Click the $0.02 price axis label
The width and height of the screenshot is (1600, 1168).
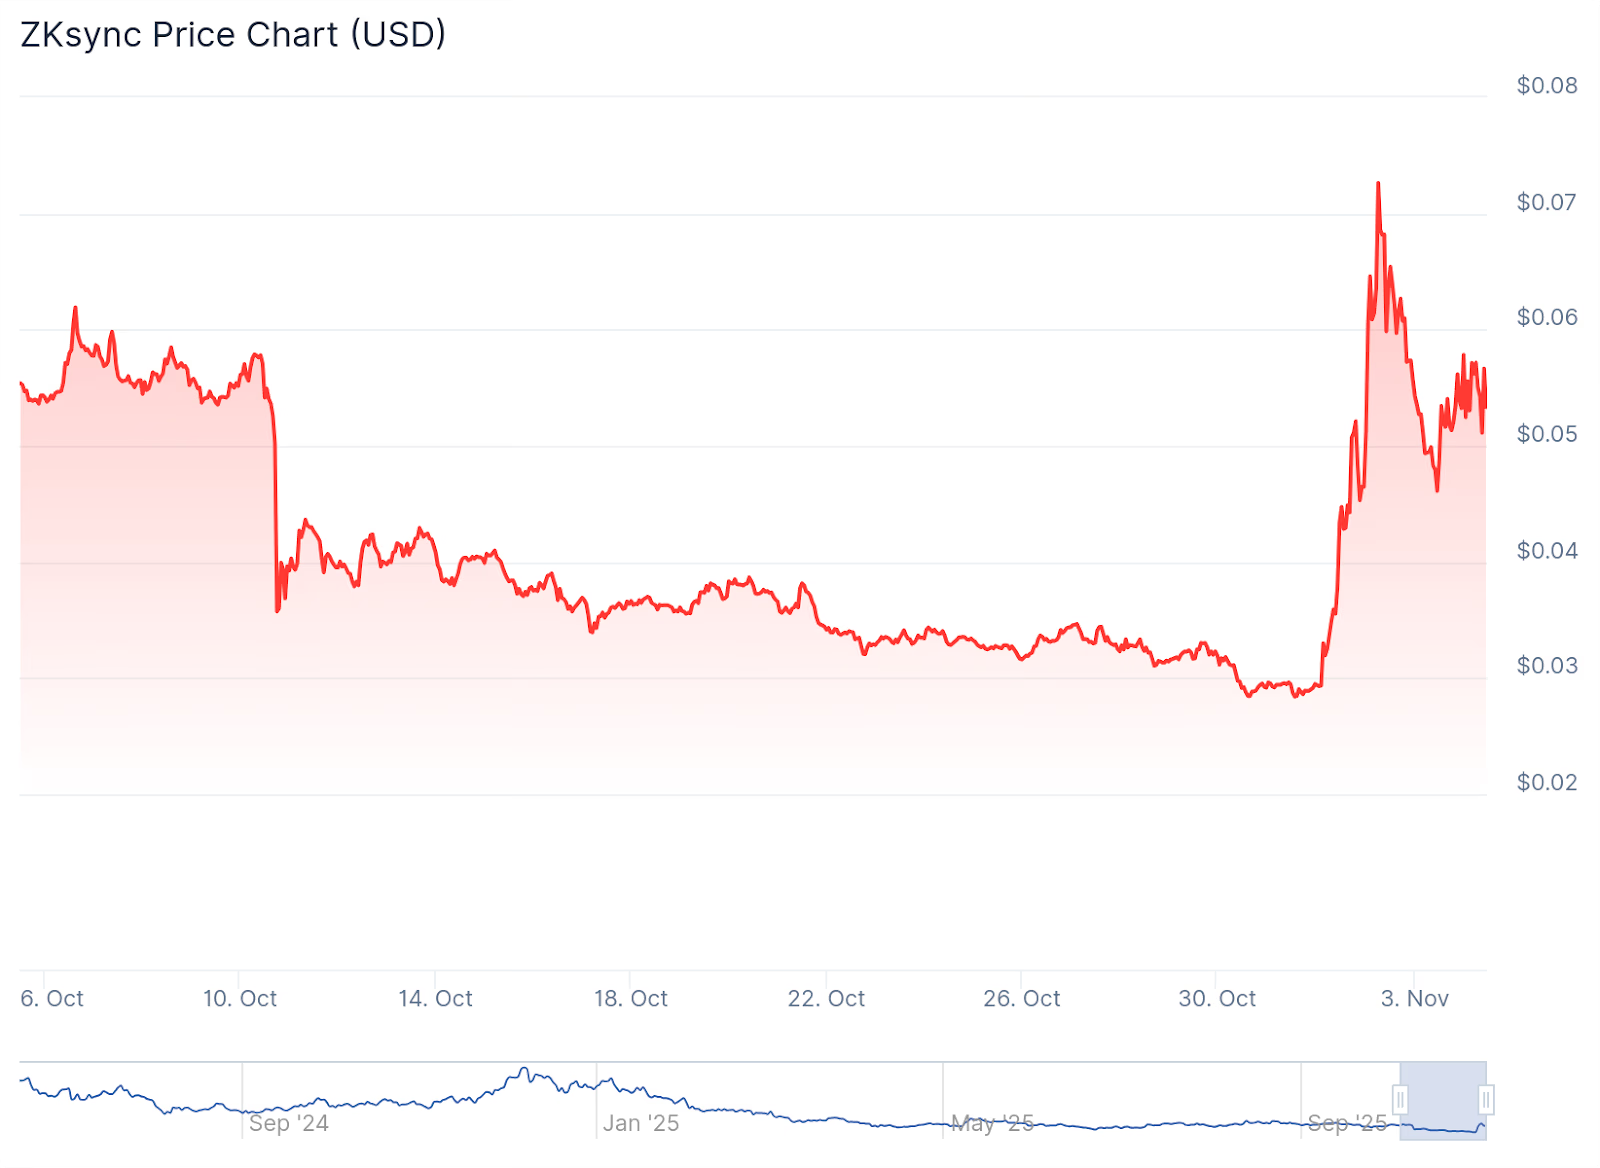pos(1546,782)
